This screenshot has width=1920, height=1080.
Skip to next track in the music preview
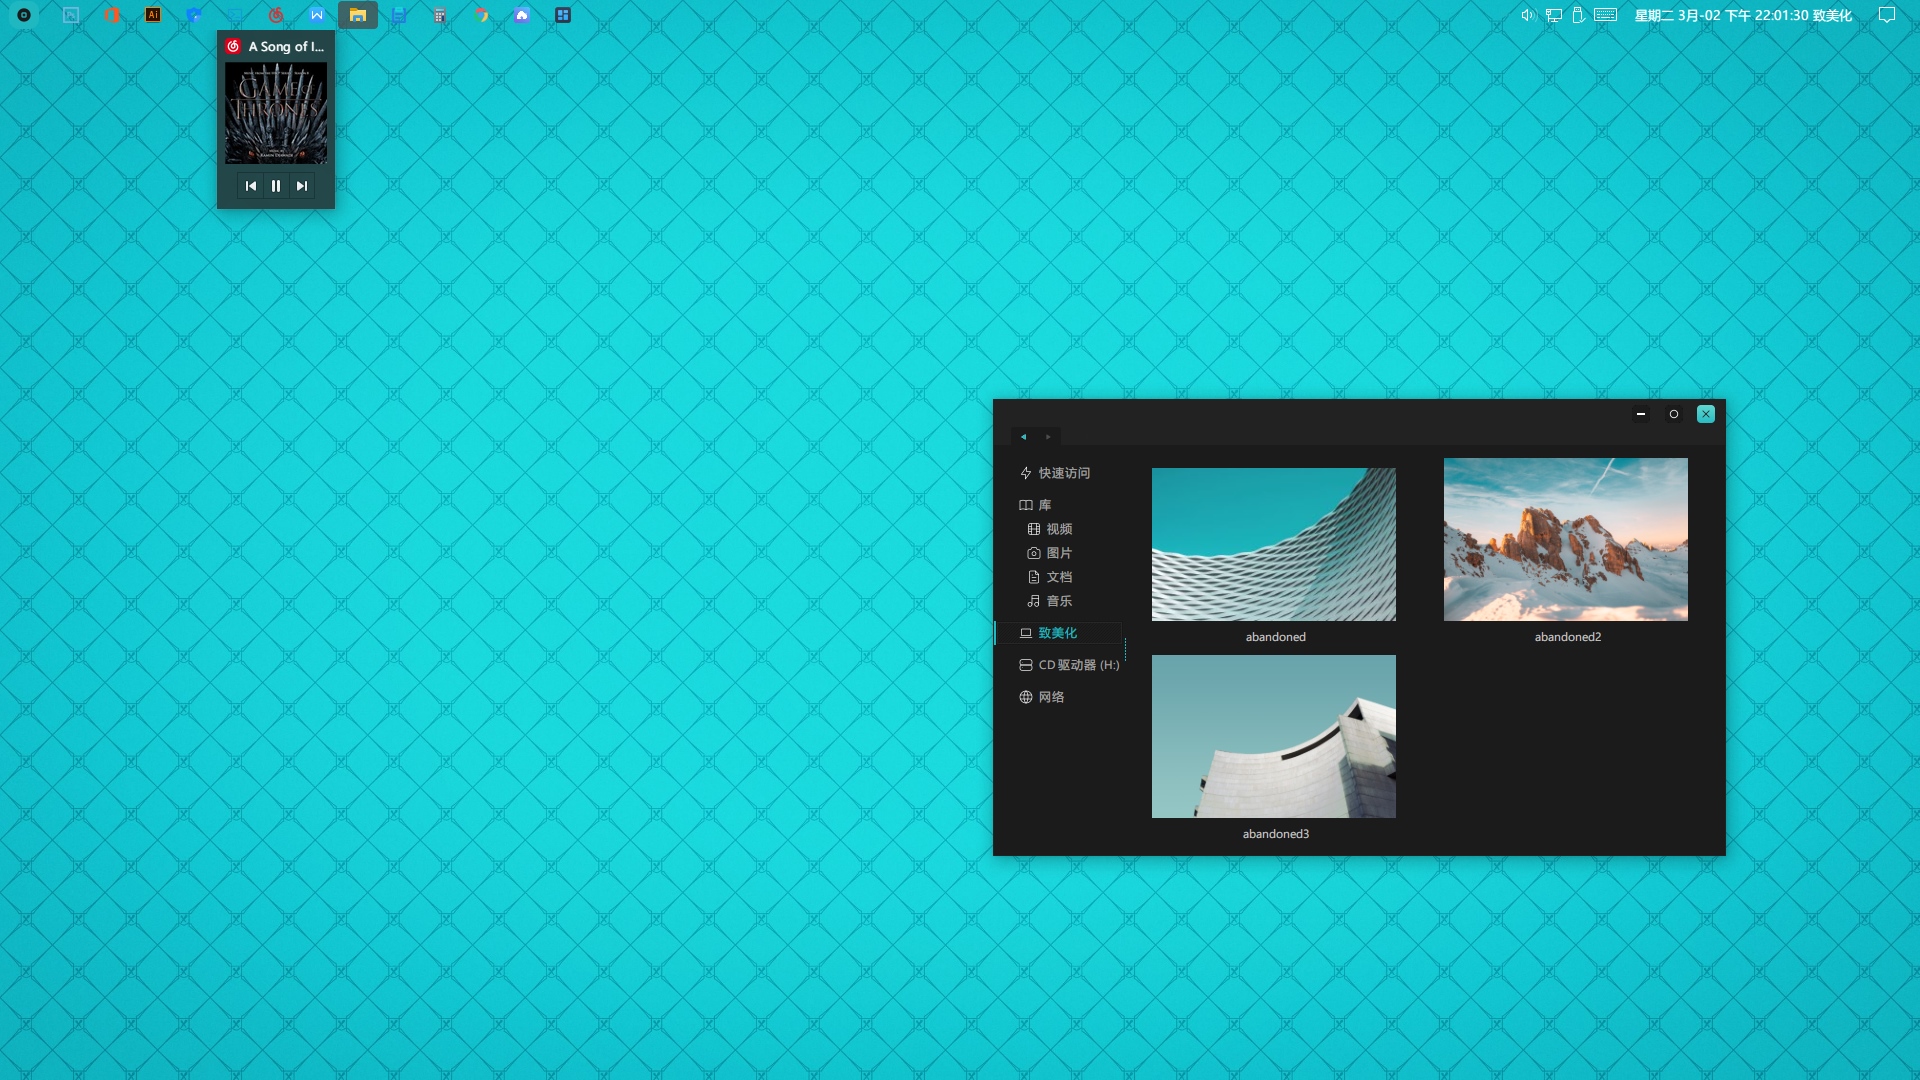click(302, 186)
